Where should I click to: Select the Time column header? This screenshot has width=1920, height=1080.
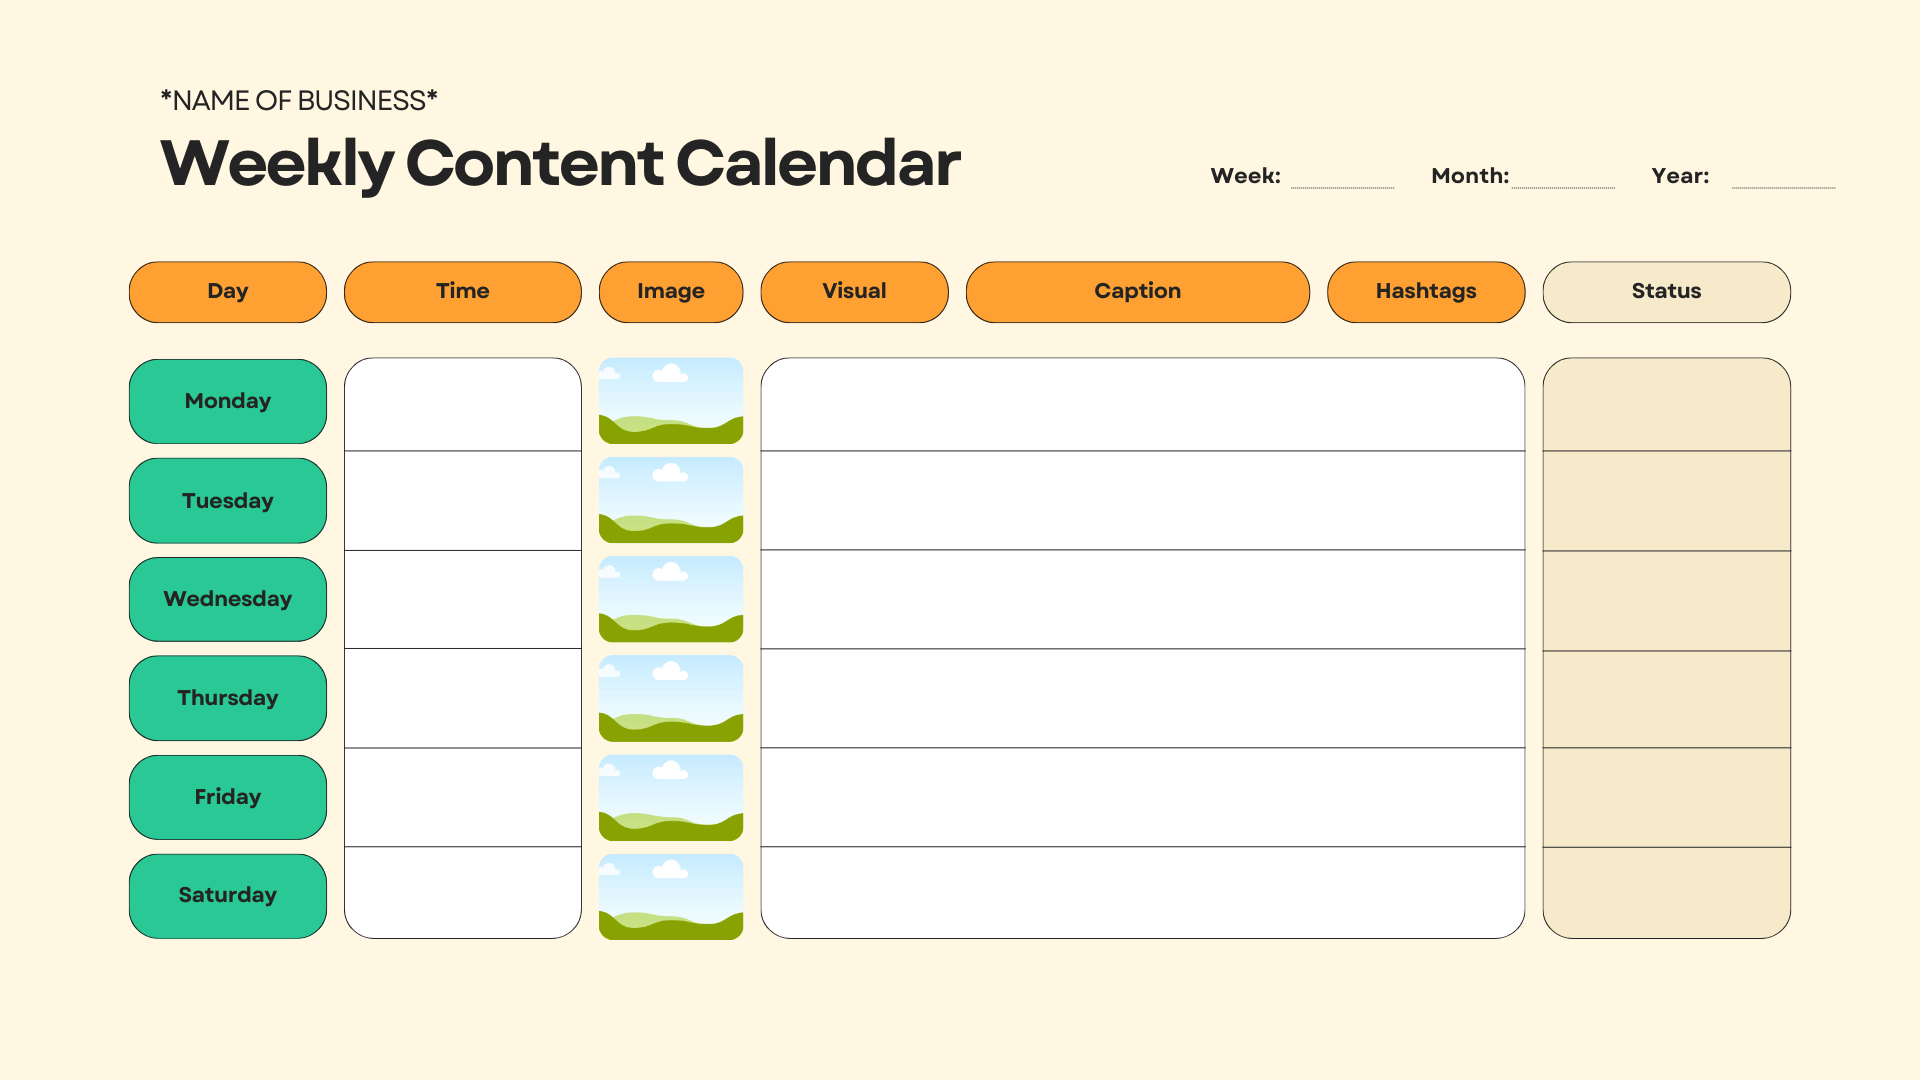coord(462,292)
